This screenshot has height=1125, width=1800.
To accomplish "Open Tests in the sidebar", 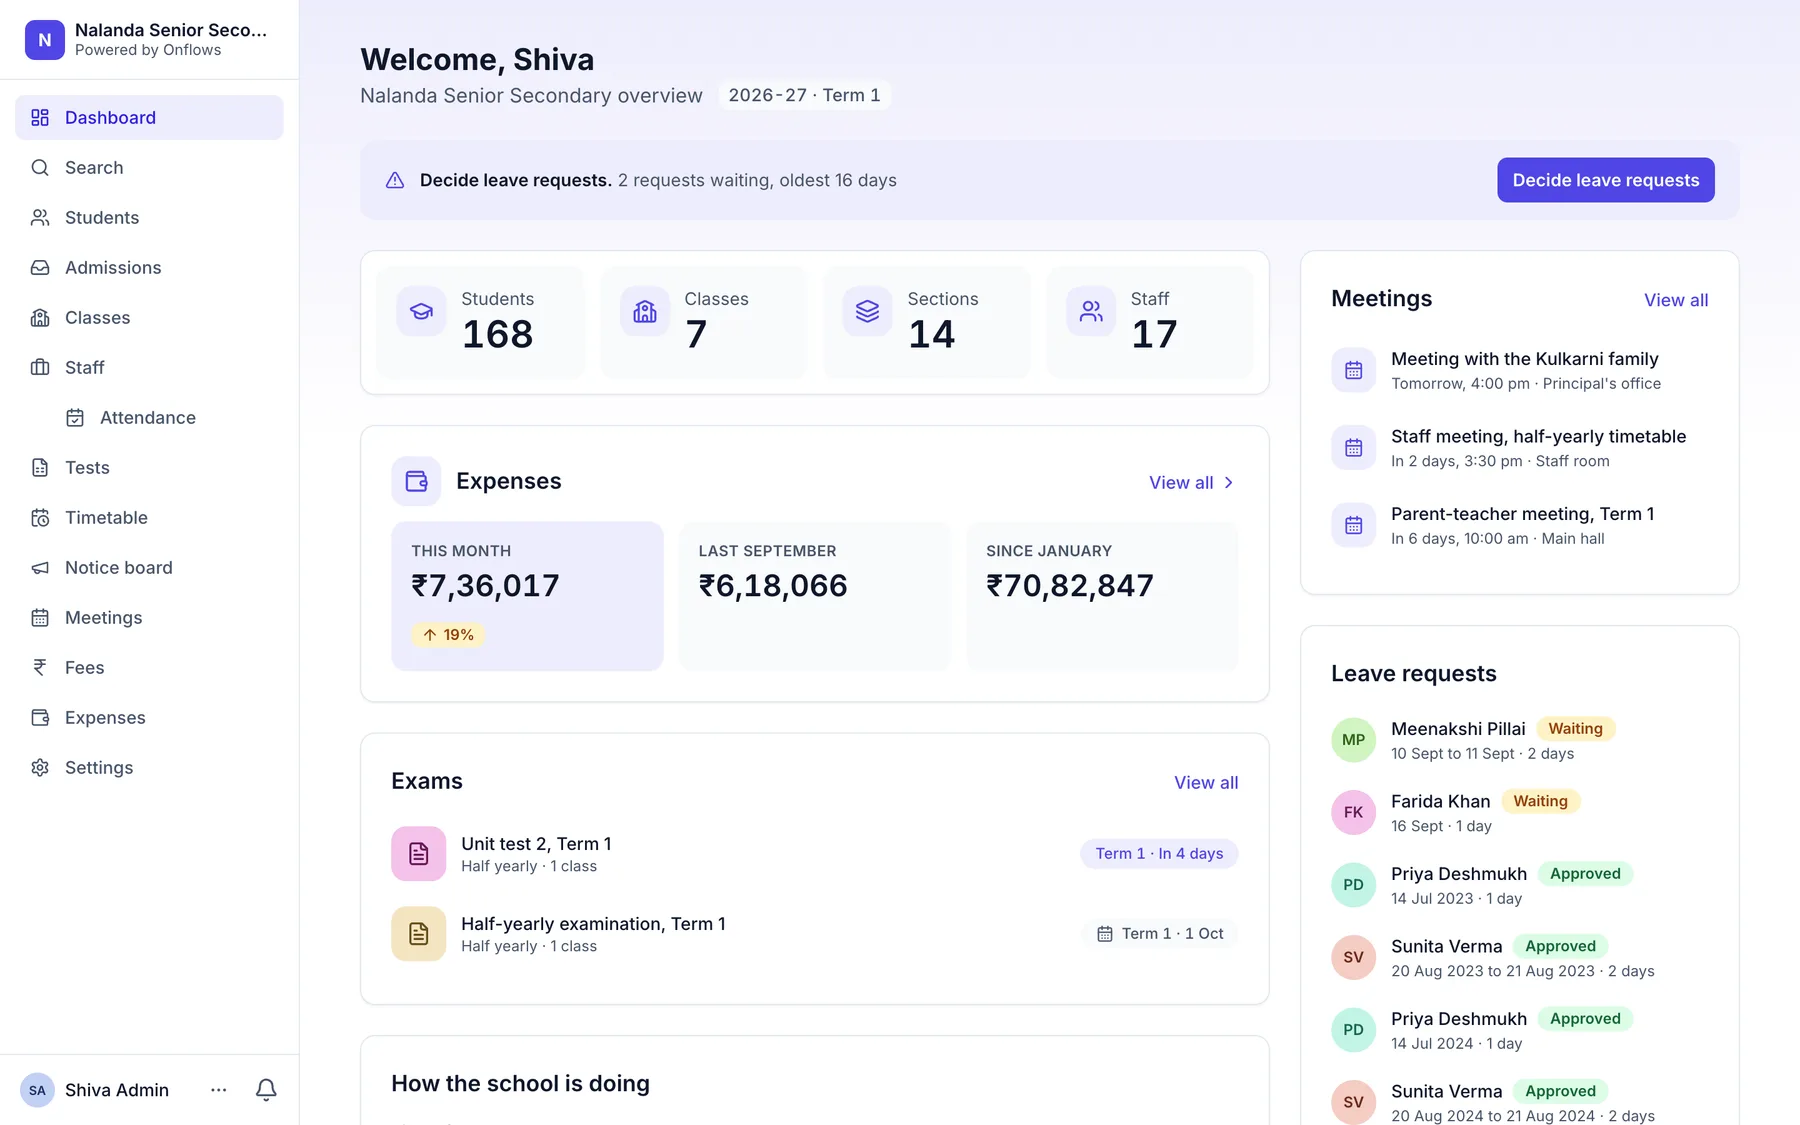I will [149, 467].
